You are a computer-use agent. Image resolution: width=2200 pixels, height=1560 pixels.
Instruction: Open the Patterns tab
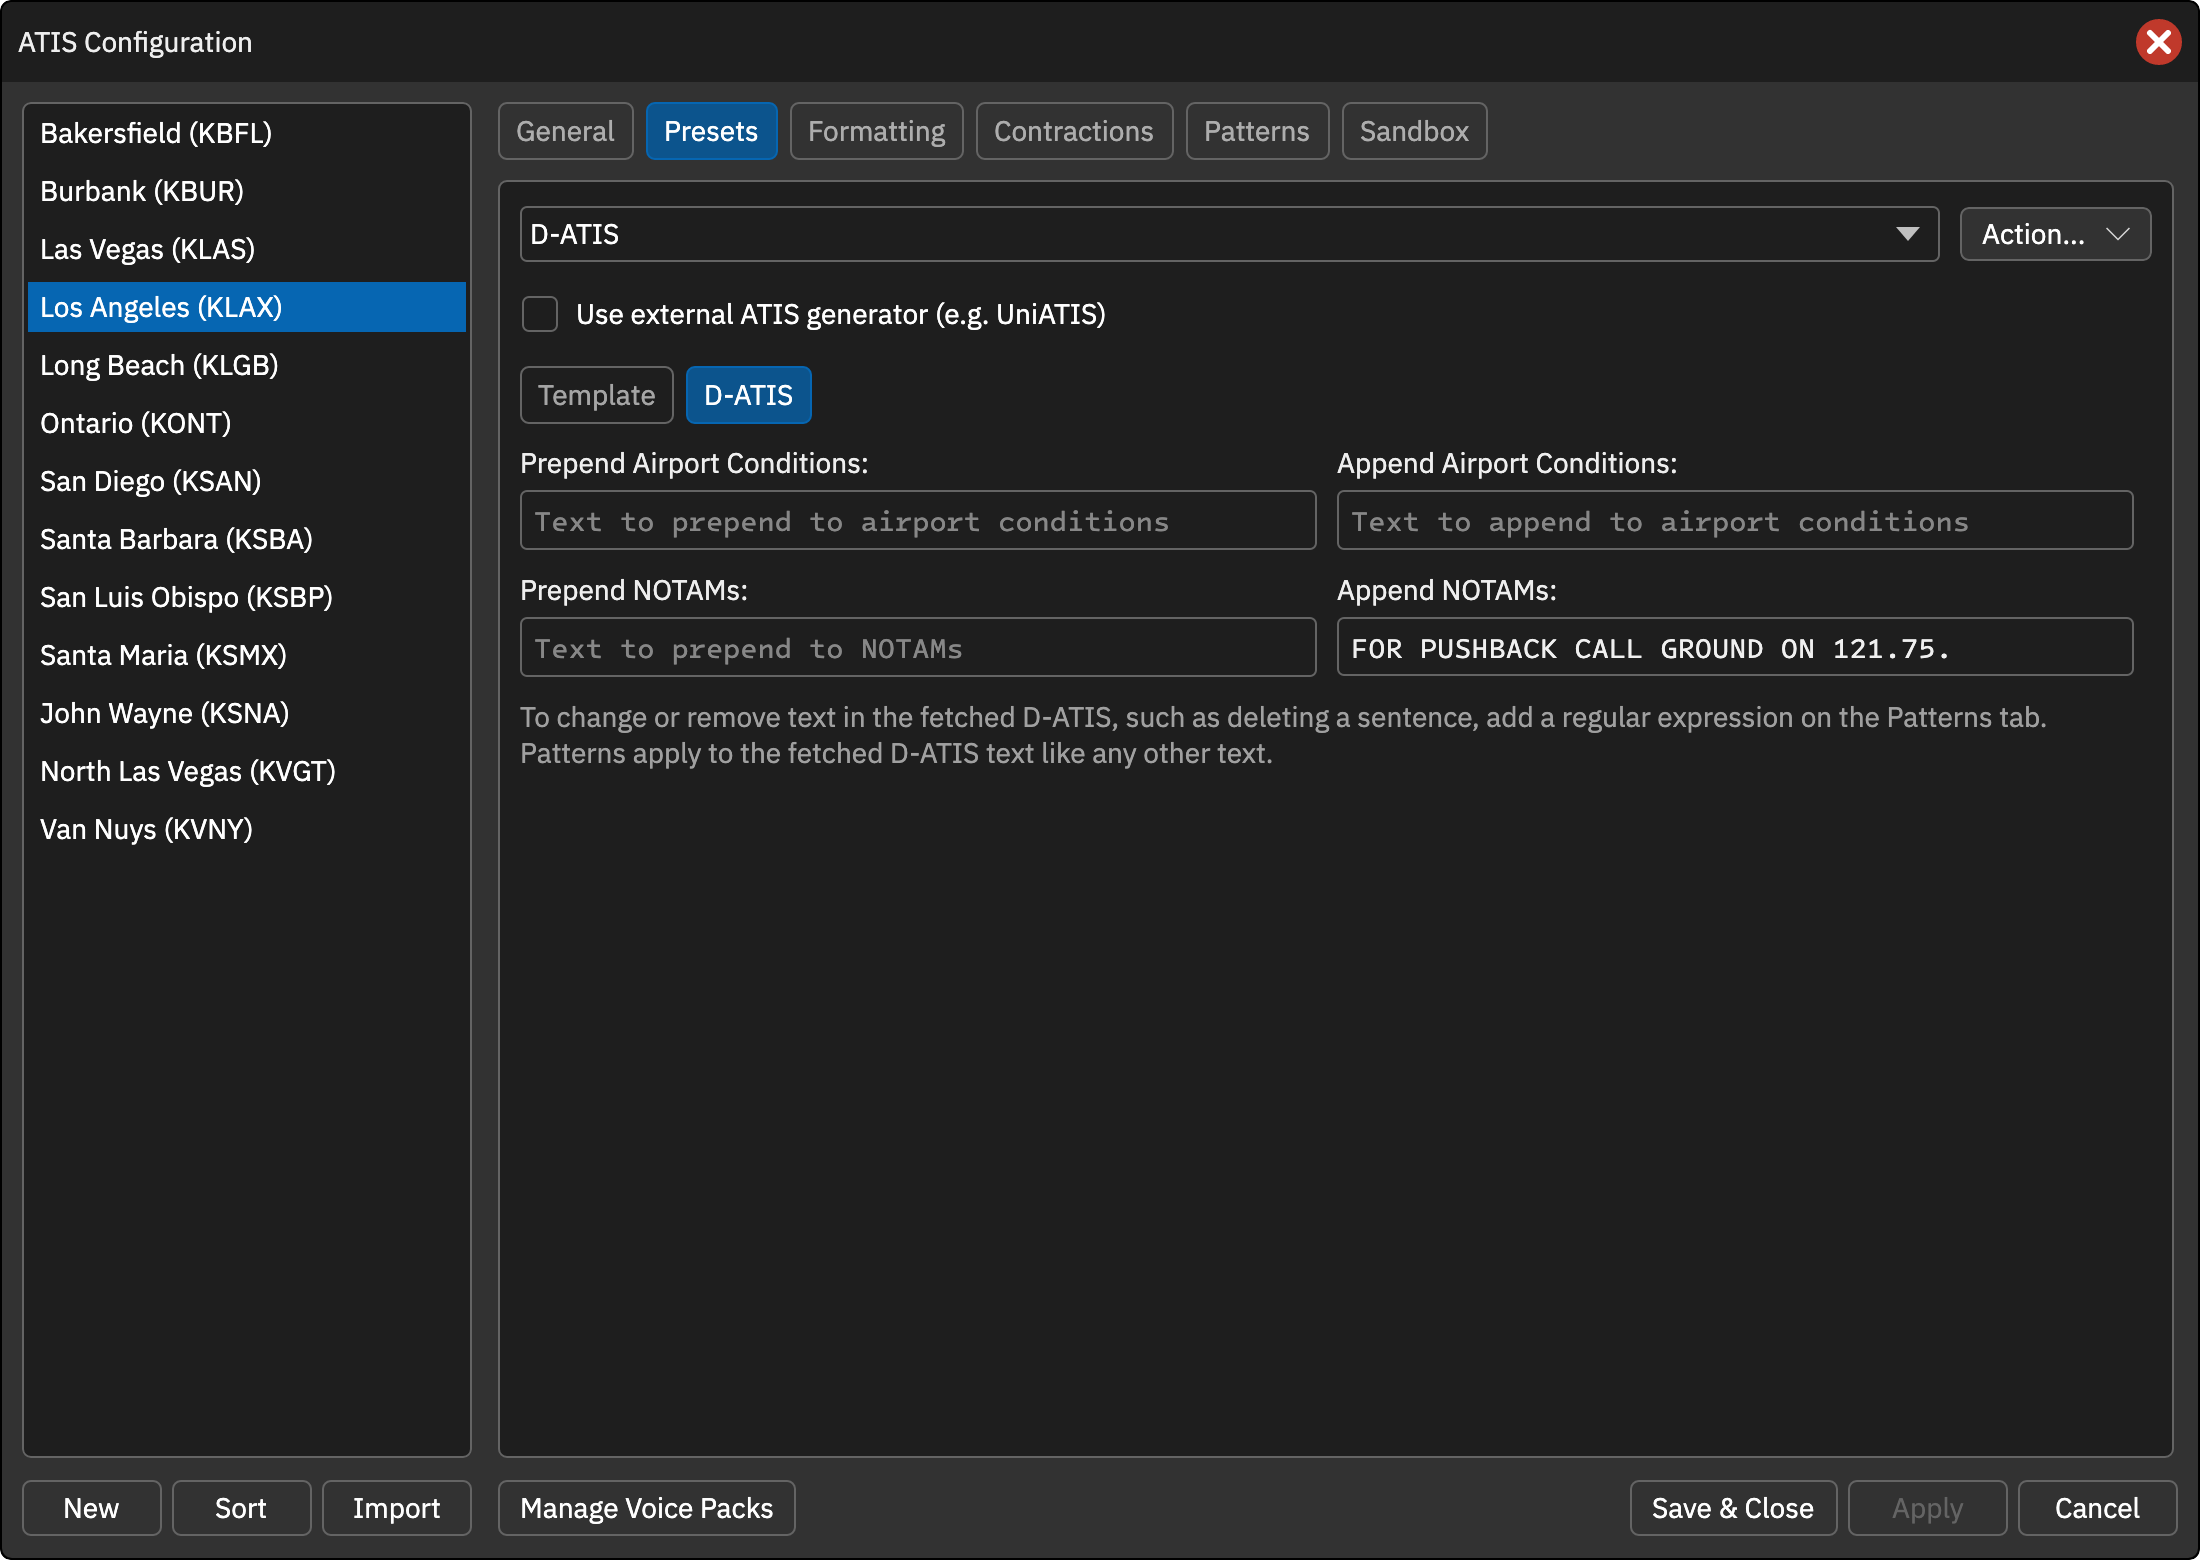(x=1257, y=131)
